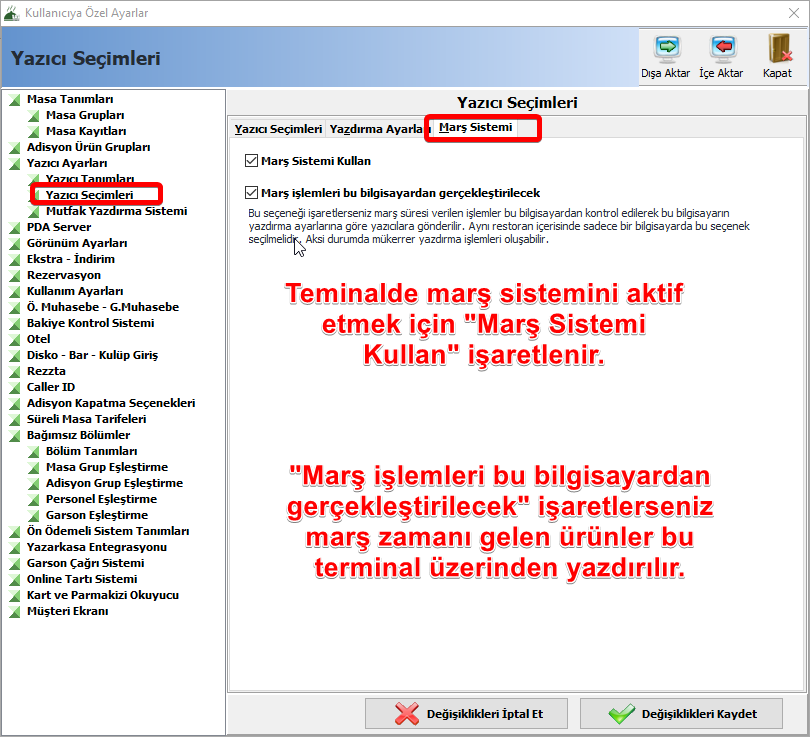The height and width of the screenshot is (737, 810).
Task: Open Yazıcı Tanımları in the tree
Action: click(90, 179)
